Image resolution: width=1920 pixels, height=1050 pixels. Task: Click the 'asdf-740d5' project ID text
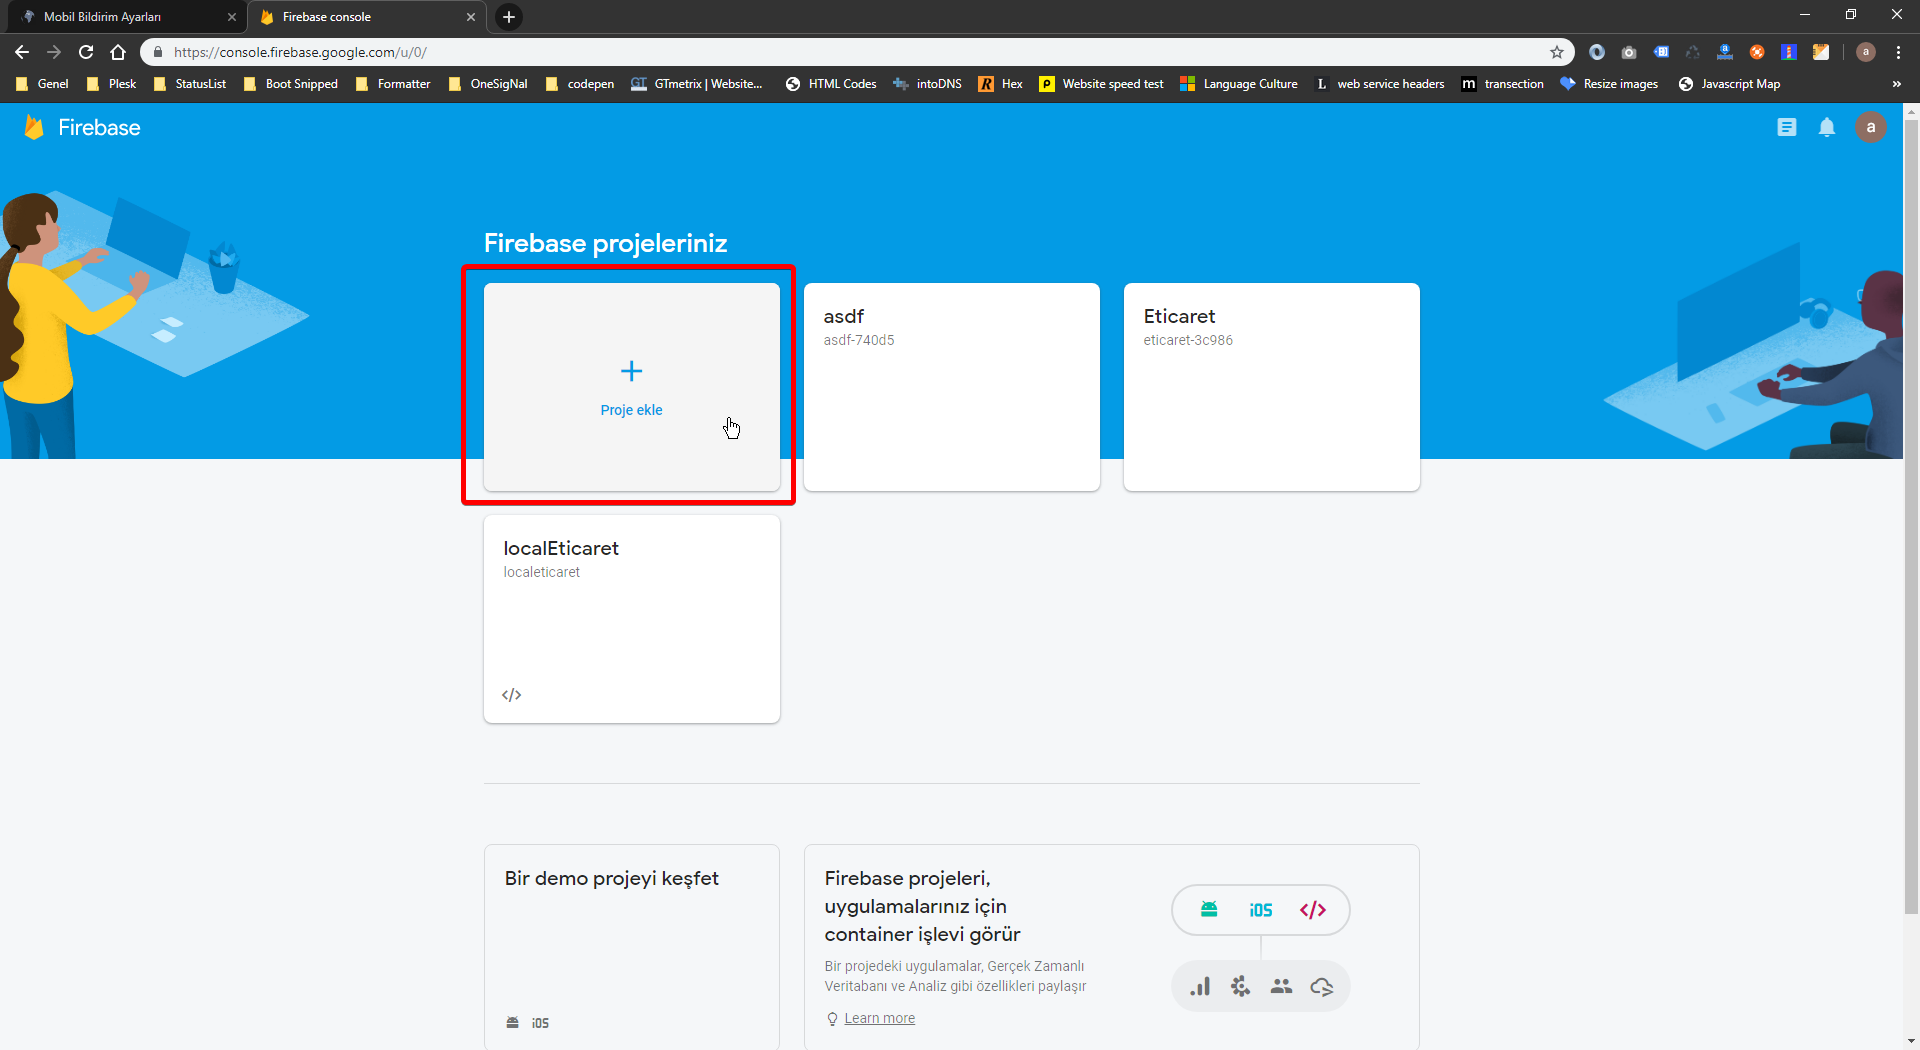click(x=859, y=340)
